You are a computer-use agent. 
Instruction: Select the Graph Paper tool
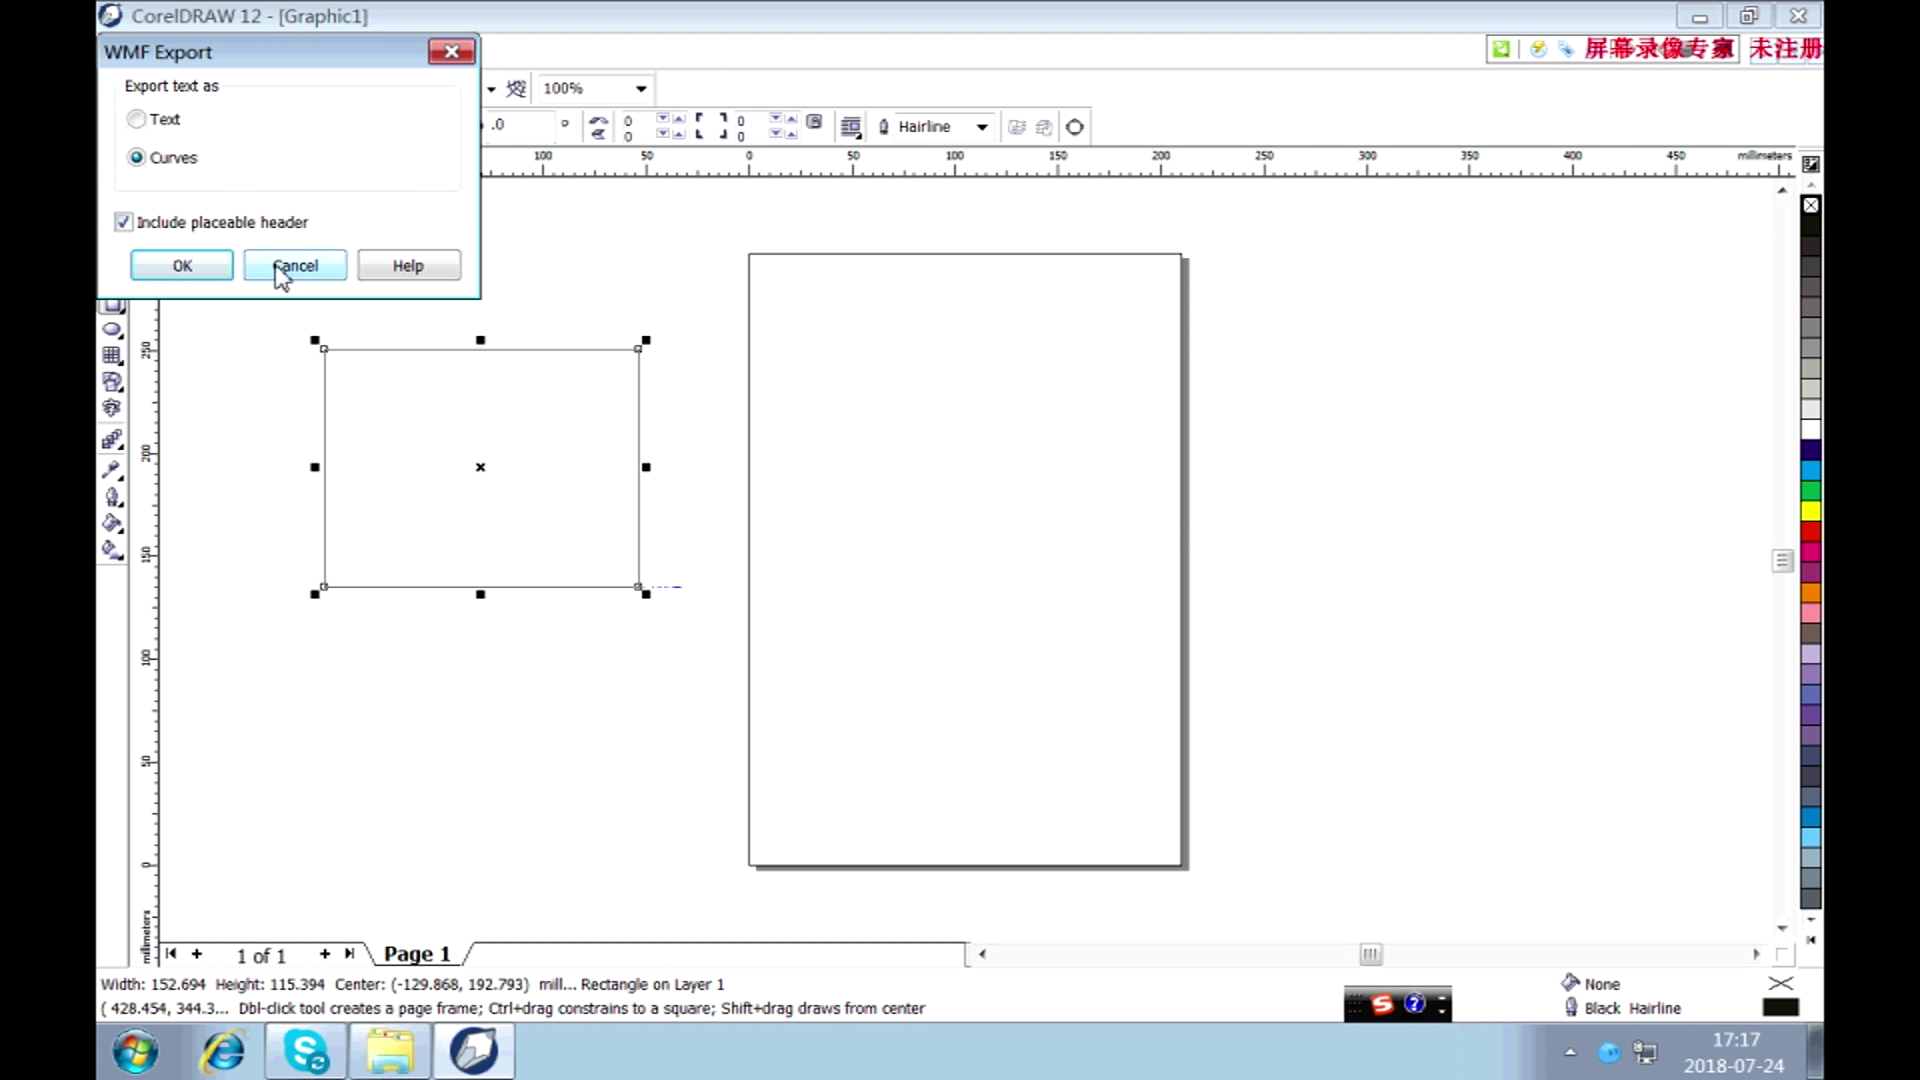click(x=112, y=355)
